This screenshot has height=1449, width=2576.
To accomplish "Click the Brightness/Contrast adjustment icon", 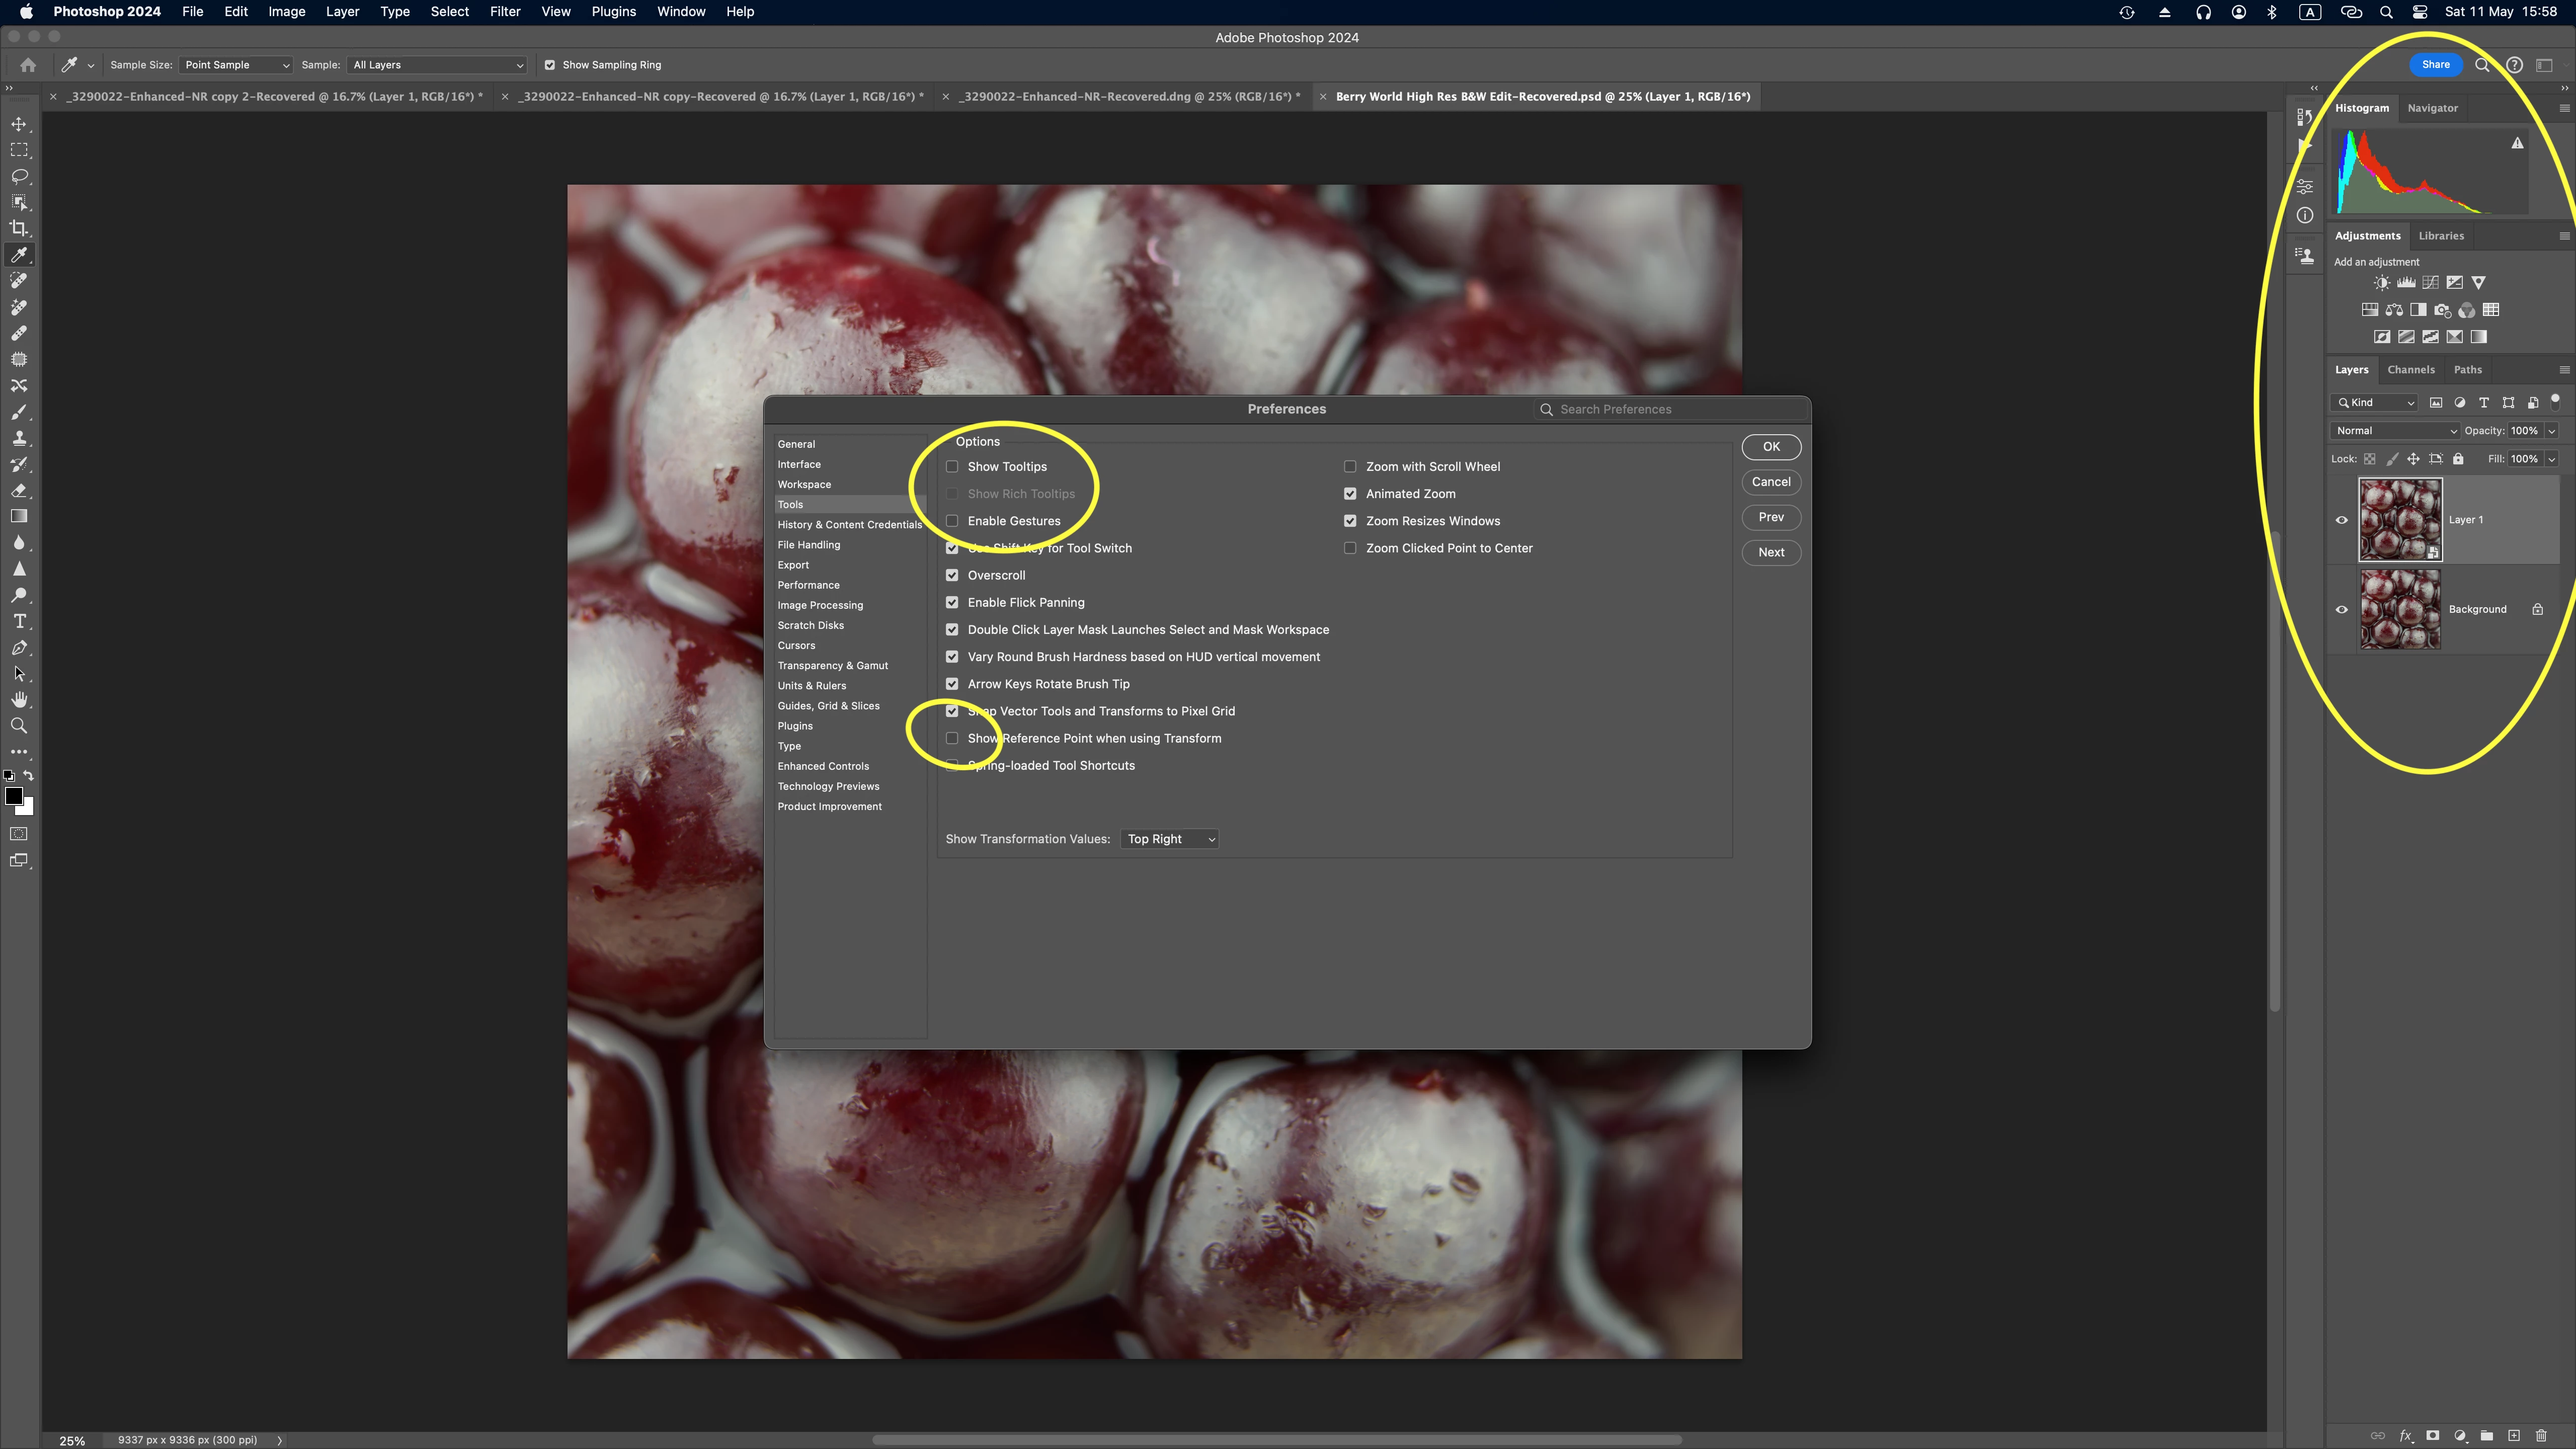I will coord(2382,283).
